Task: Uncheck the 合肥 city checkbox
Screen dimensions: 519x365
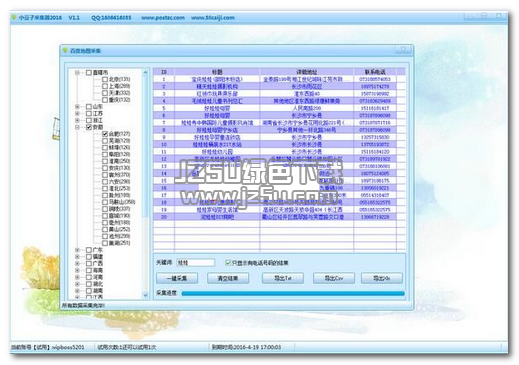Action: tap(105, 134)
